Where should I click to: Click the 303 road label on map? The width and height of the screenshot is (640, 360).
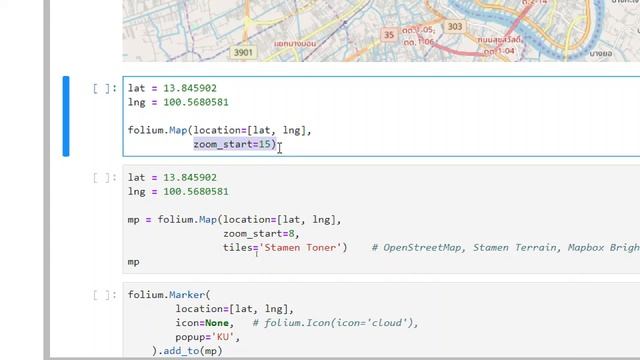pyautogui.click(x=455, y=27)
